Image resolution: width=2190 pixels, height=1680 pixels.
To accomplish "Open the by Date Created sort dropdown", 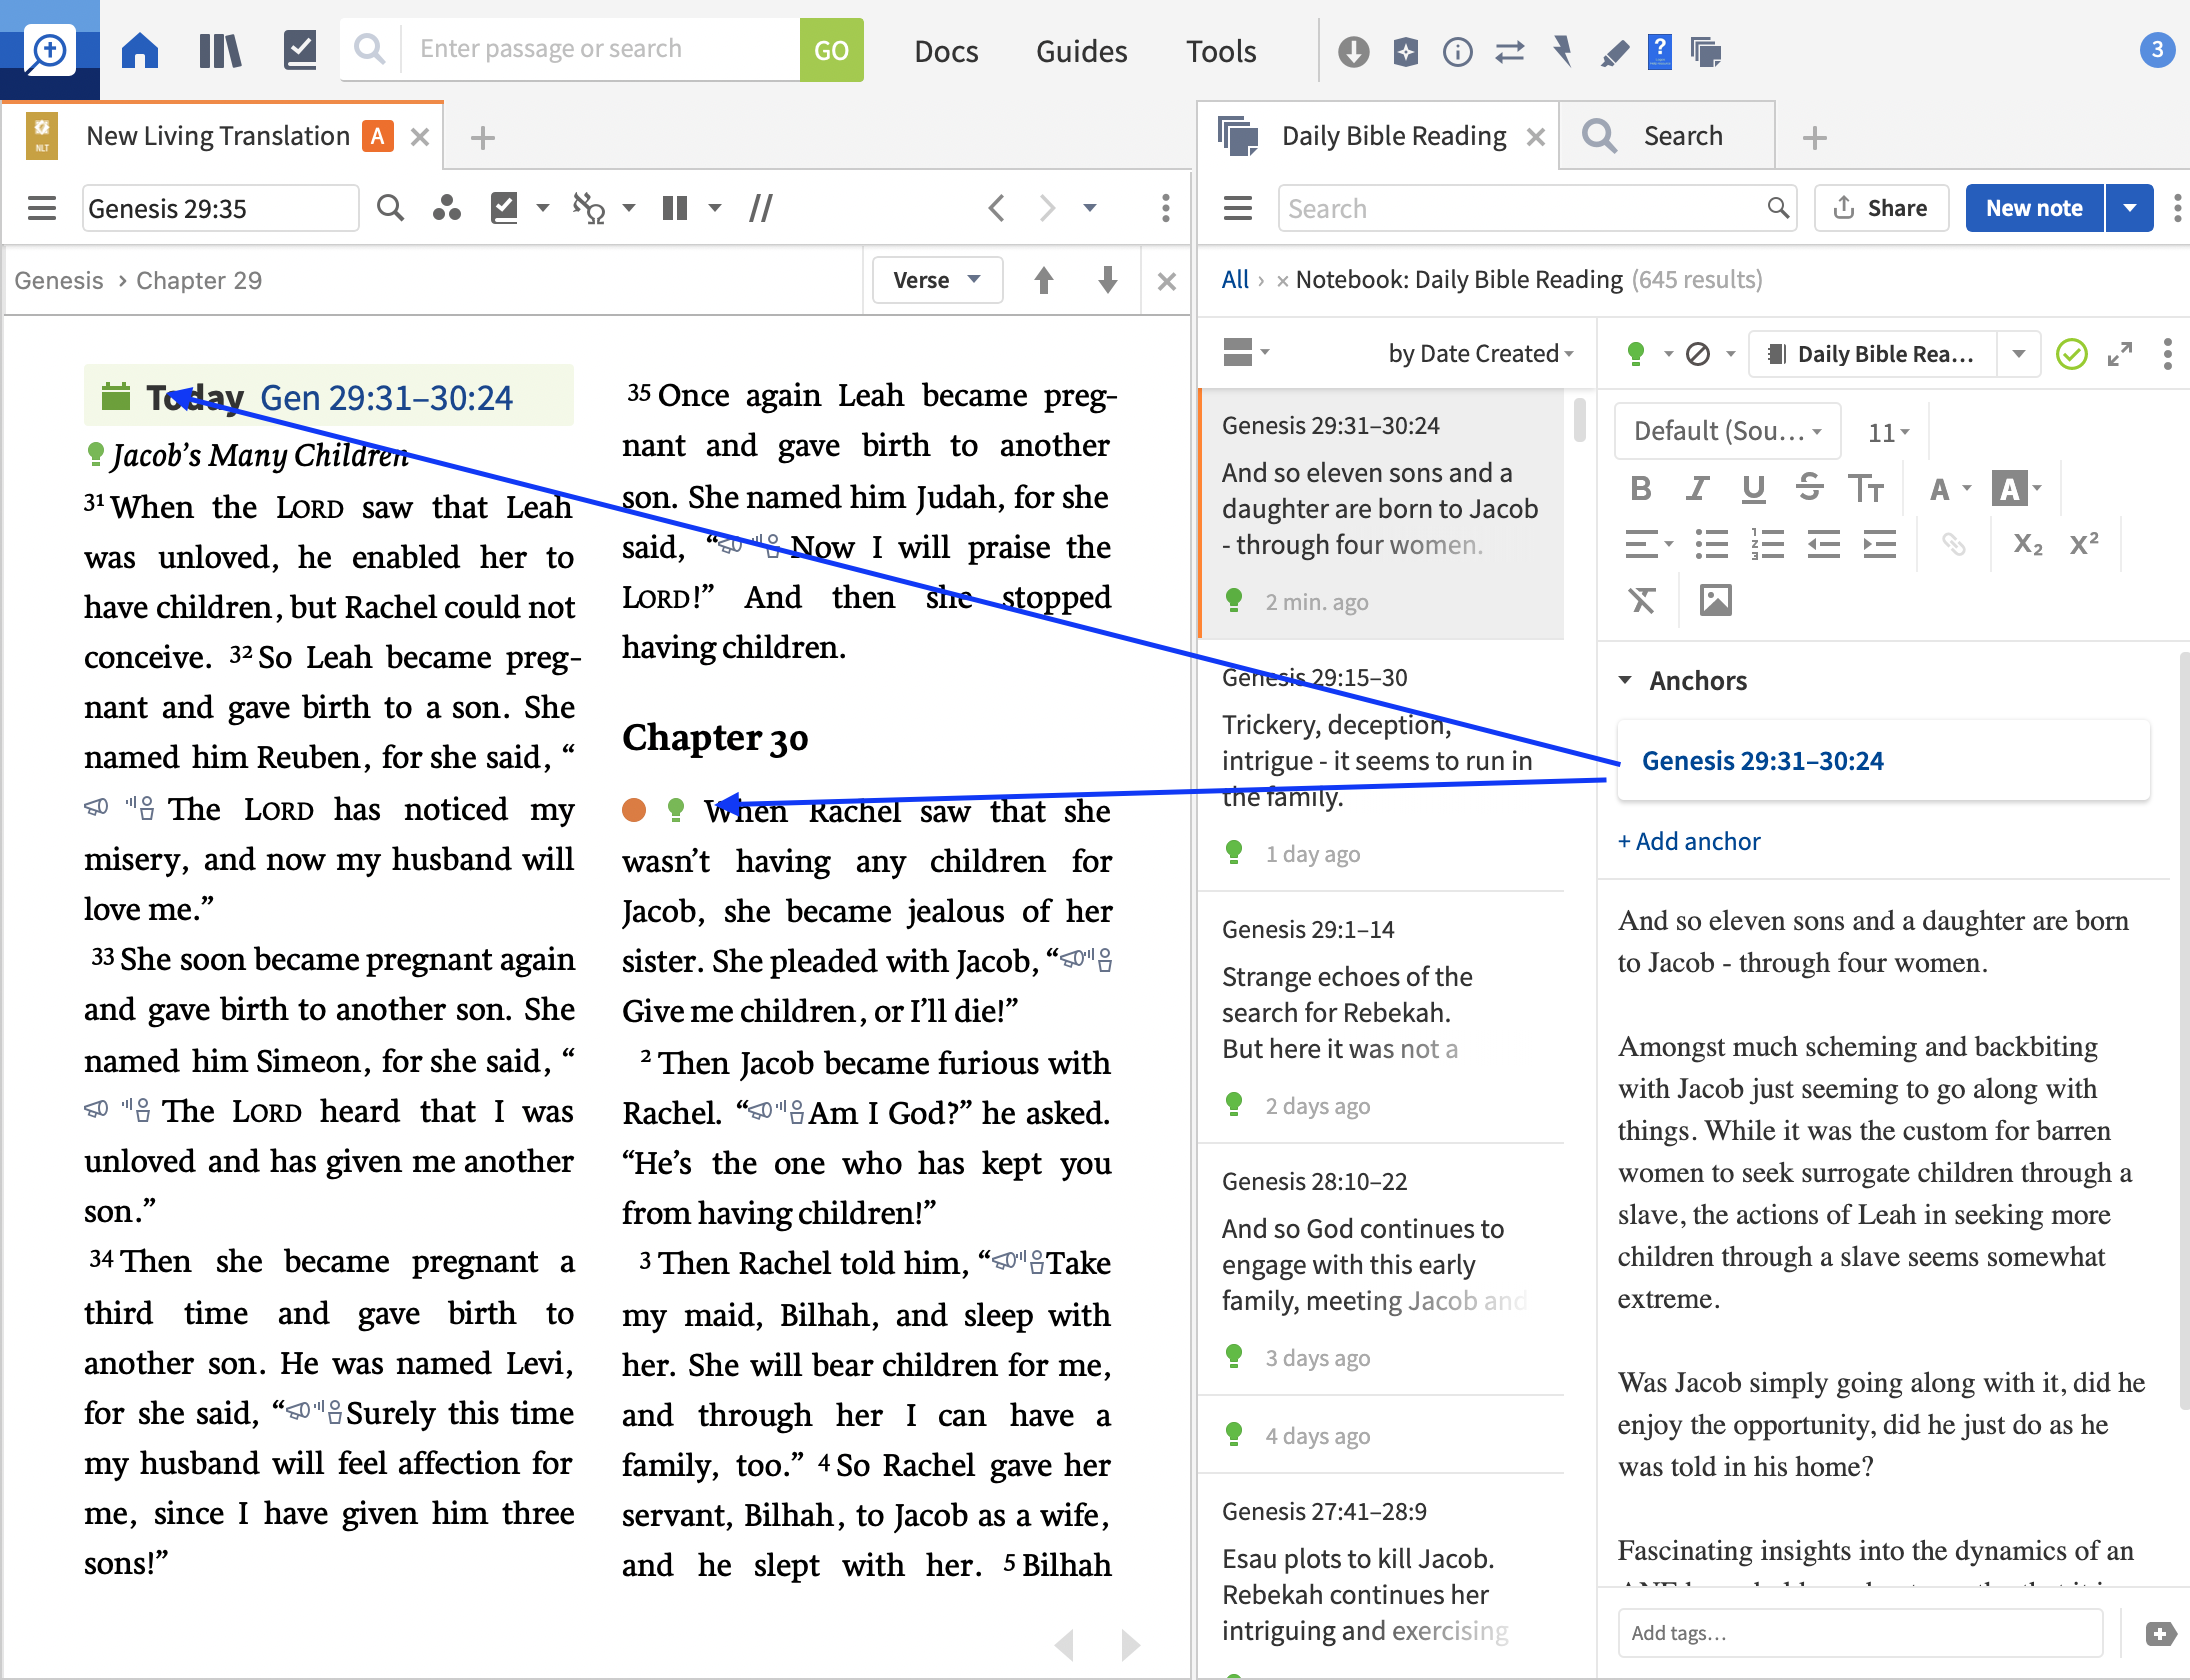I will coord(1480,353).
